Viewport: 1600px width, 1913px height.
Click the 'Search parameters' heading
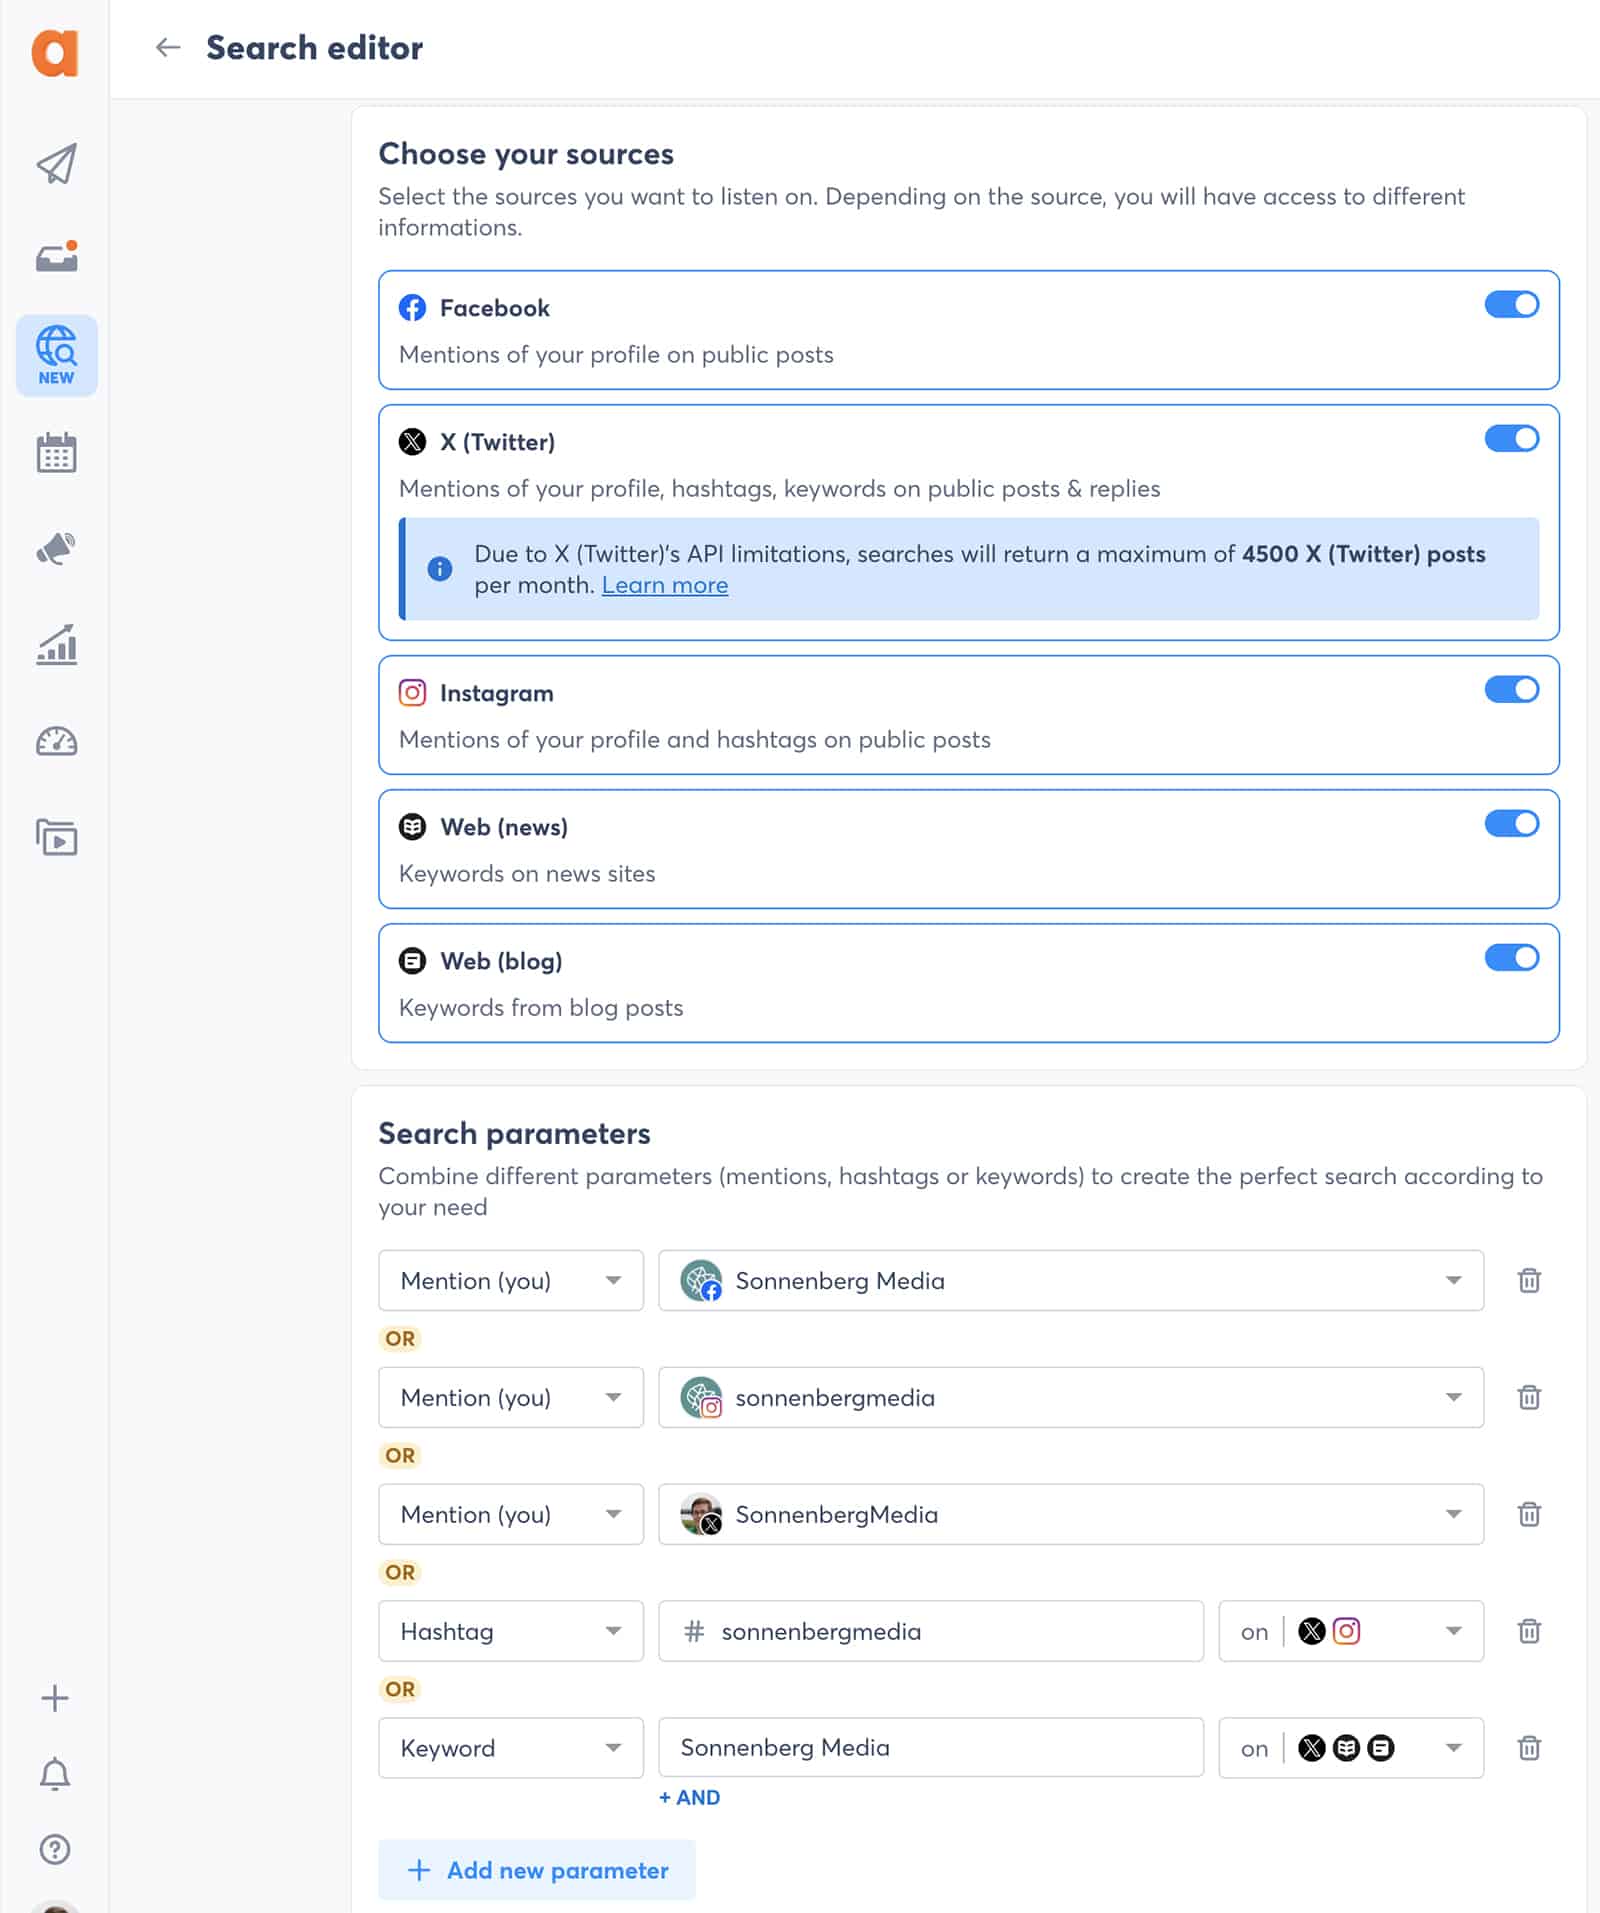(x=514, y=1133)
